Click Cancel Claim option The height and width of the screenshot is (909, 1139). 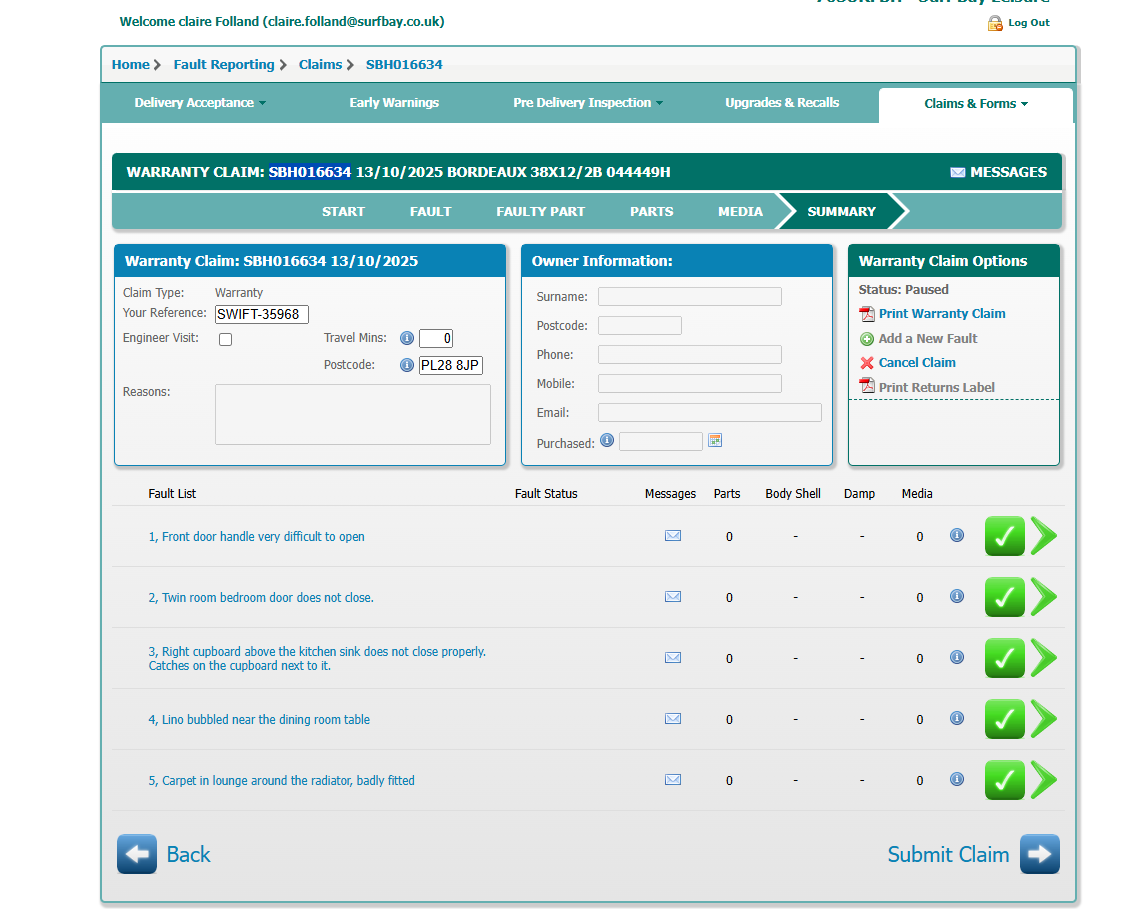click(x=916, y=363)
